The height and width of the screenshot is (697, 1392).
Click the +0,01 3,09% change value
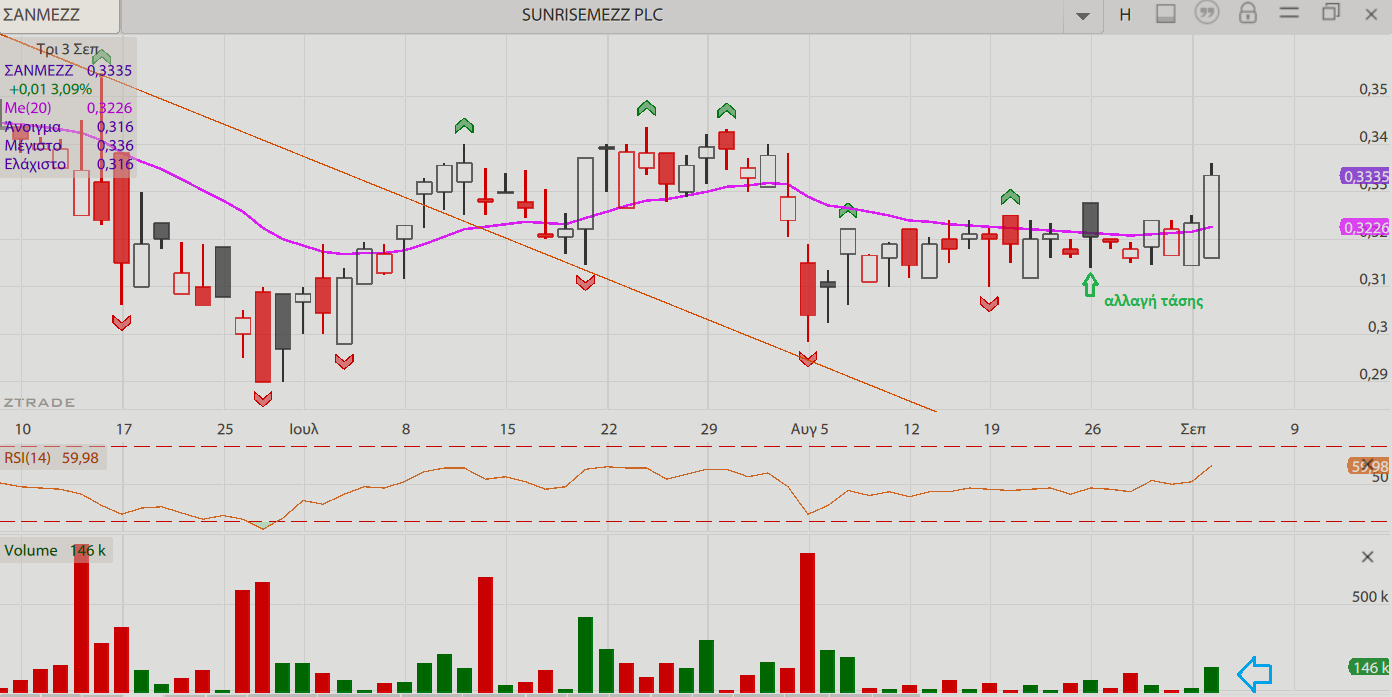pos(50,89)
